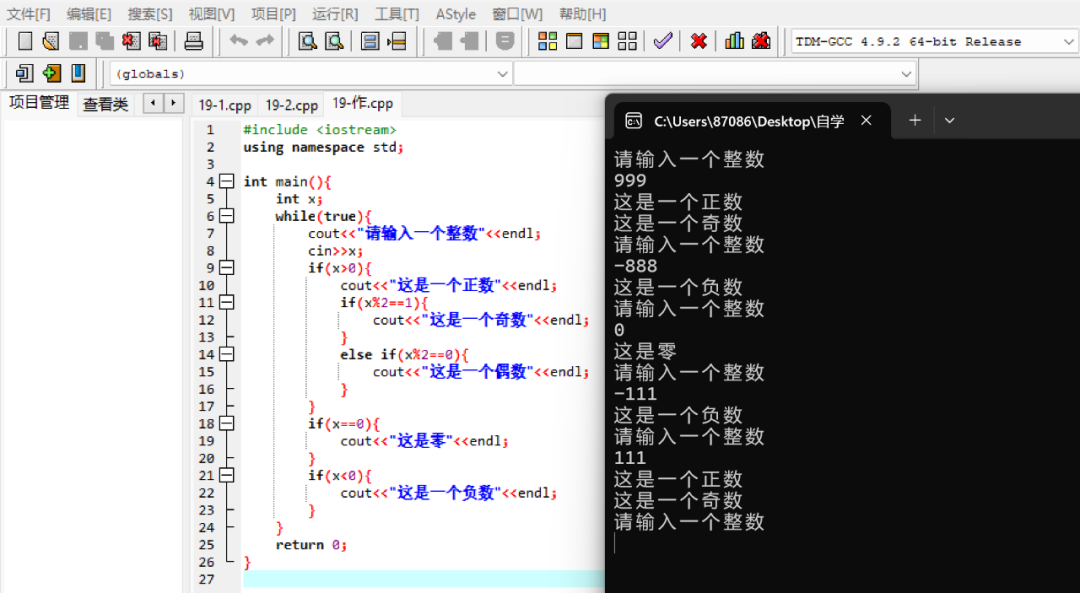Open the 文件[F] menu
The image size is (1080, 593).
(28, 14)
